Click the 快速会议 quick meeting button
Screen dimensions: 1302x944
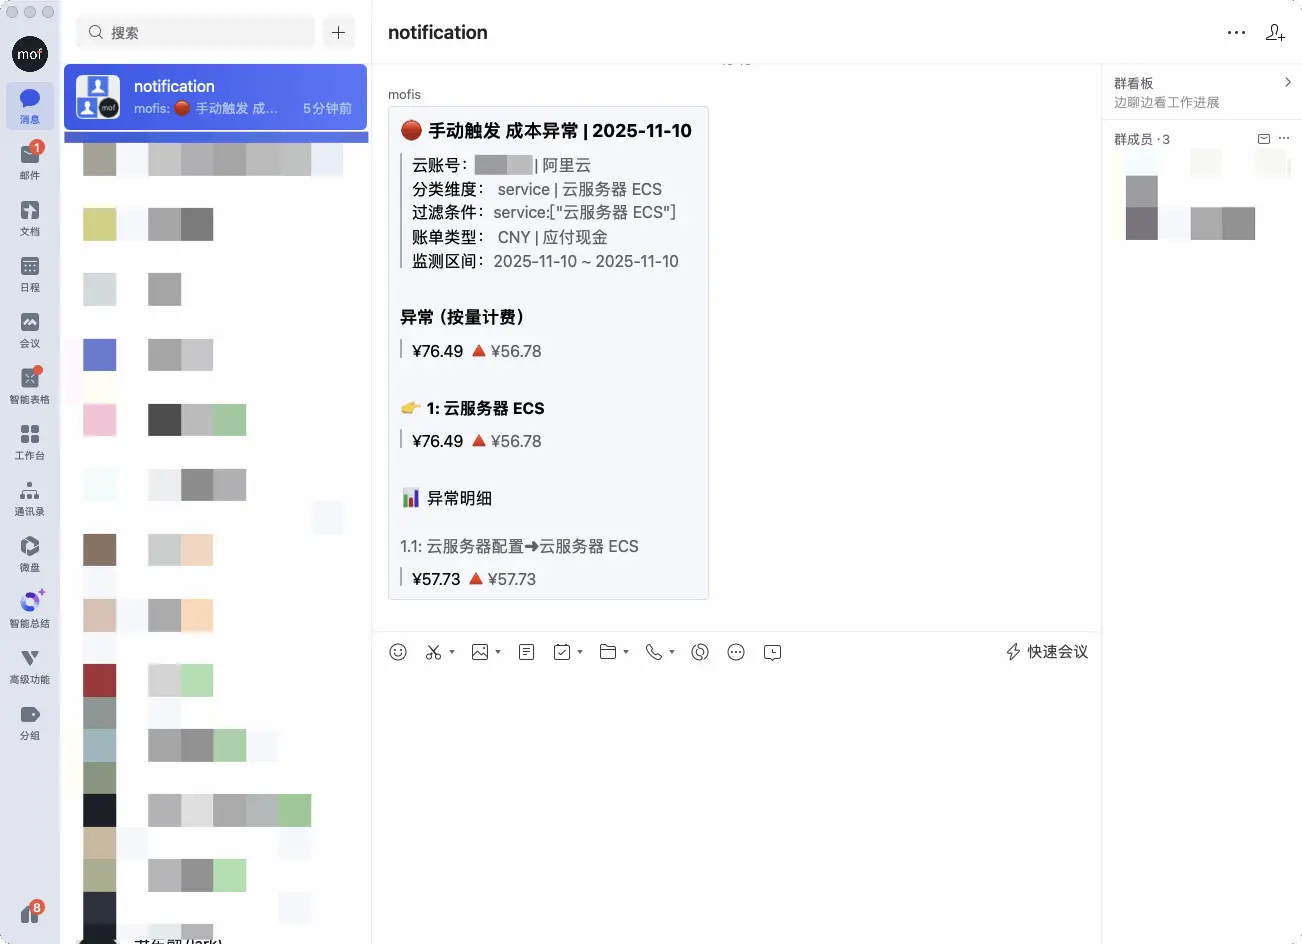(x=1047, y=652)
